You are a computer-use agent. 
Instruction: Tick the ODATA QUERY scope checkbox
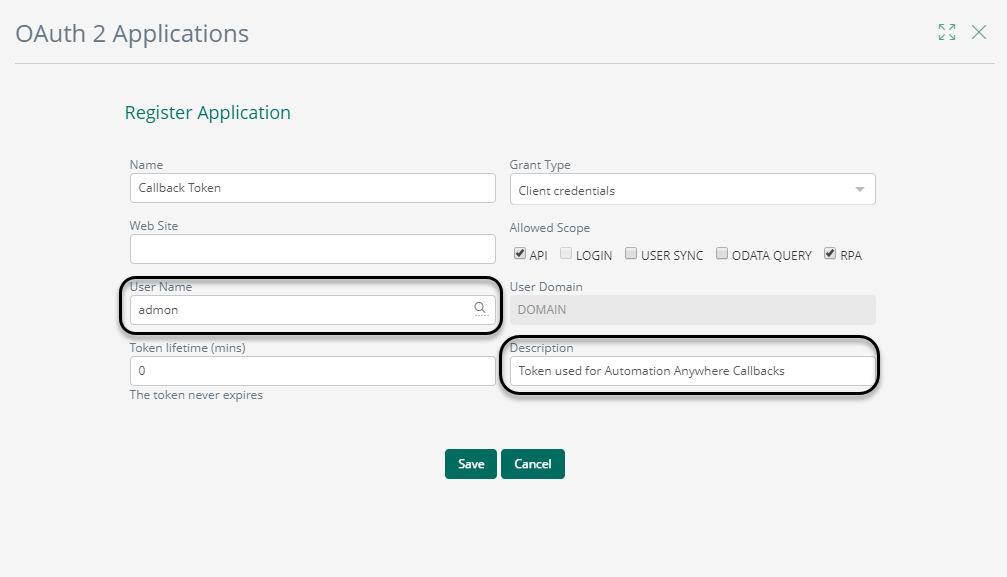[722, 253]
